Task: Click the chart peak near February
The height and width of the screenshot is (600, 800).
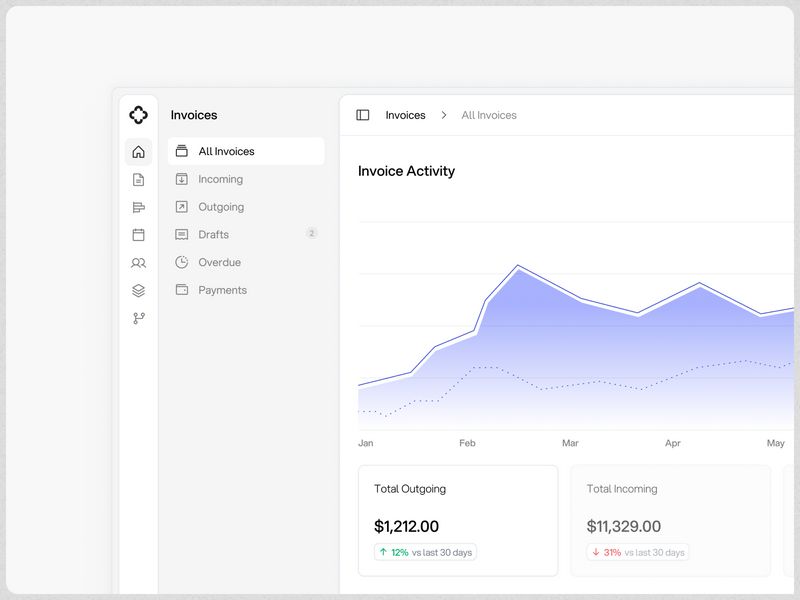Action: [518, 266]
